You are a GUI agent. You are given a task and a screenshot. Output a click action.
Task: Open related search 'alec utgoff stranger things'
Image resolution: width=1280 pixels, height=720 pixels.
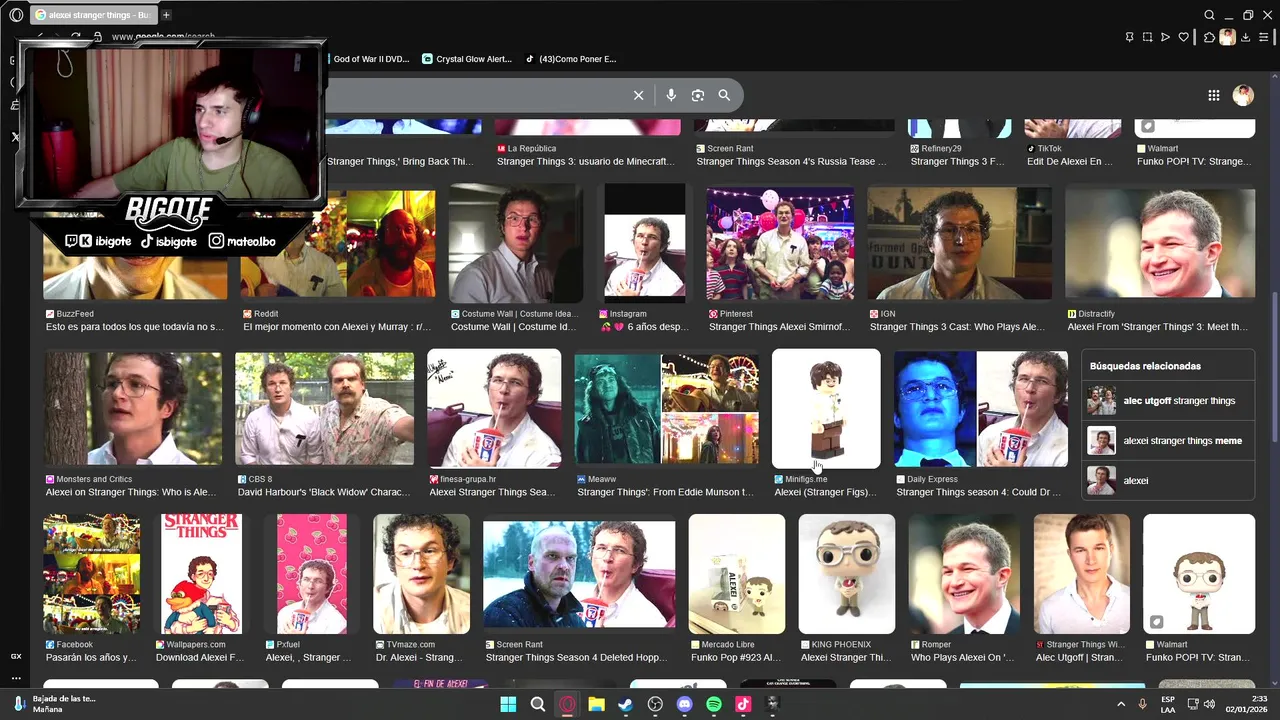pyautogui.click(x=1167, y=401)
